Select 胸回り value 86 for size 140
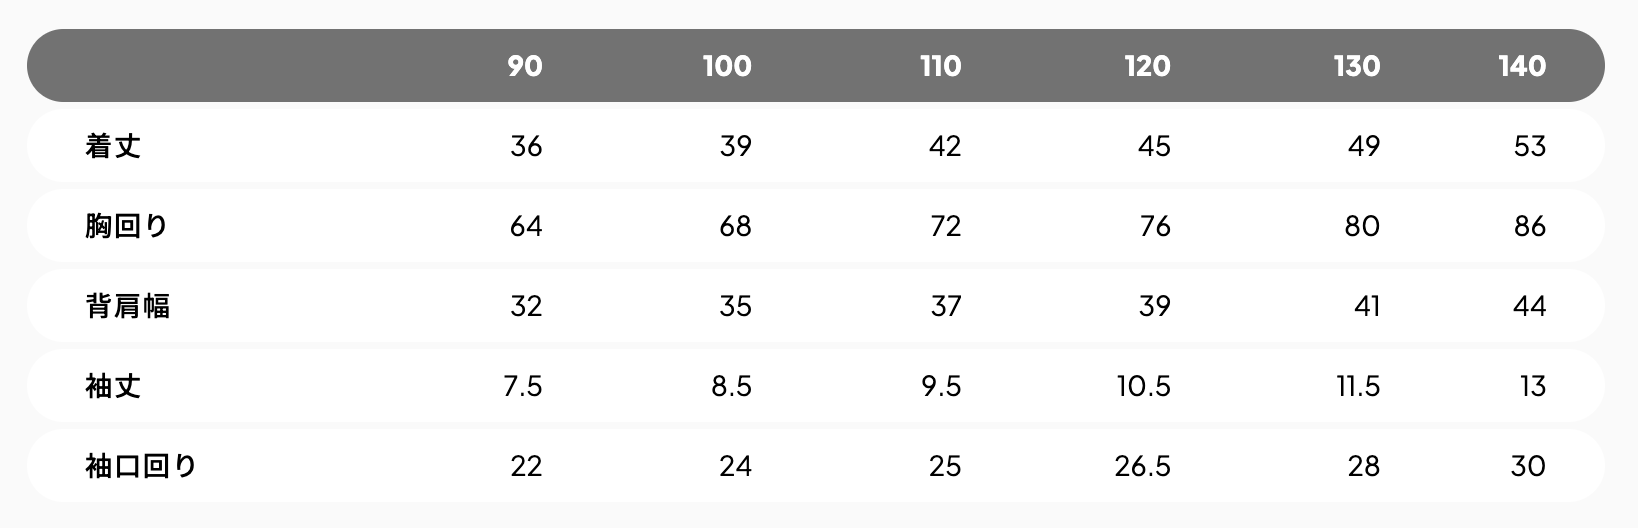Screen dimensions: 1638x528 [x=1530, y=226]
